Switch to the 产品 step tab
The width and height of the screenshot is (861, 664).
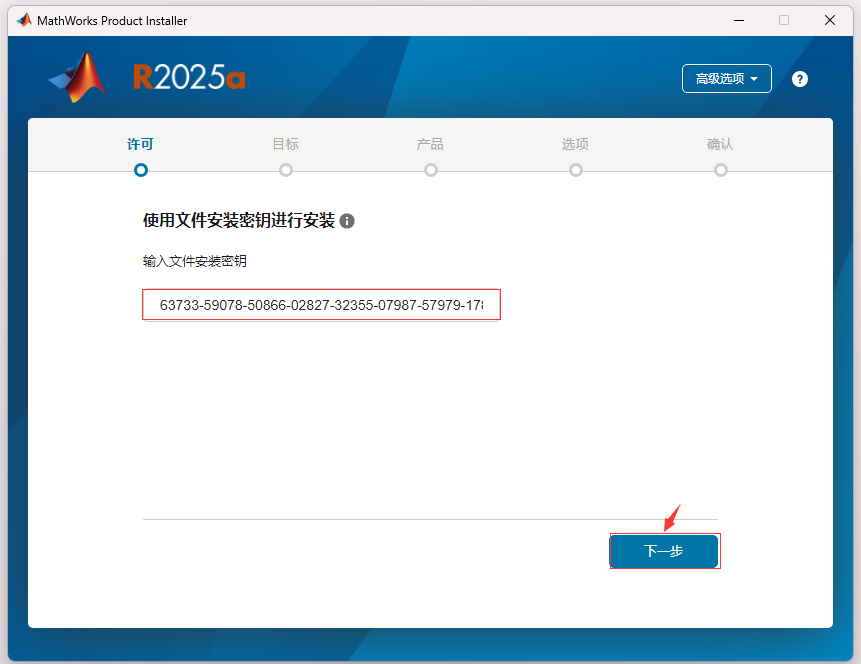tap(430, 144)
